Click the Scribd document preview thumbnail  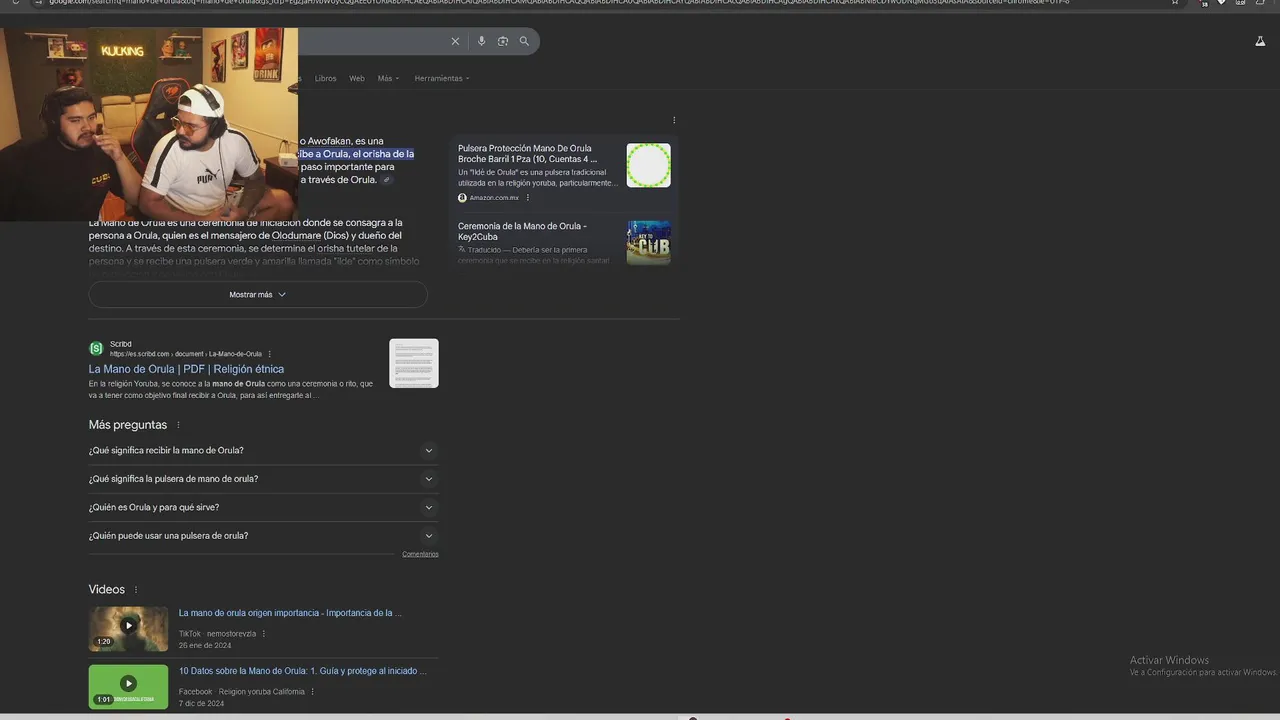414,363
